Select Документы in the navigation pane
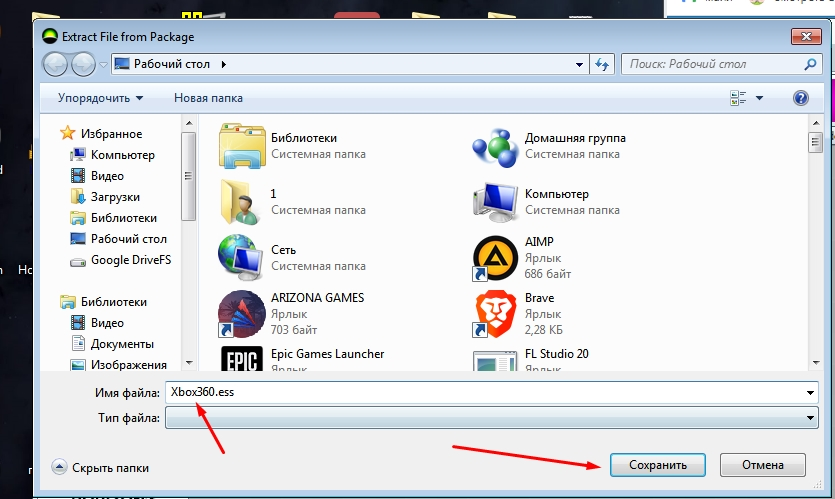The width and height of the screenshot is (835, 499). [122, 344]
